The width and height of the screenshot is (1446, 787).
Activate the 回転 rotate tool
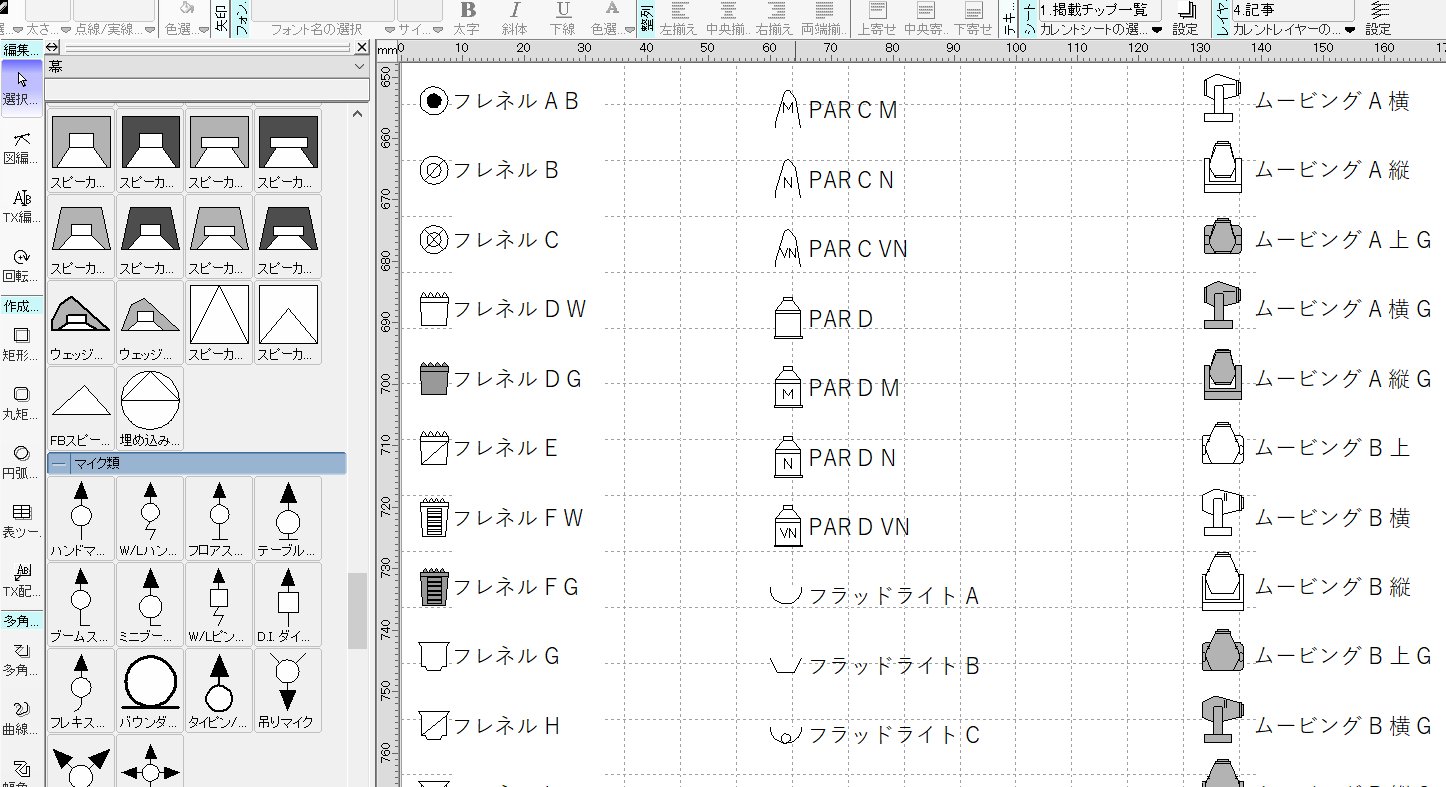pyautogui.click(x=22, y=264)
